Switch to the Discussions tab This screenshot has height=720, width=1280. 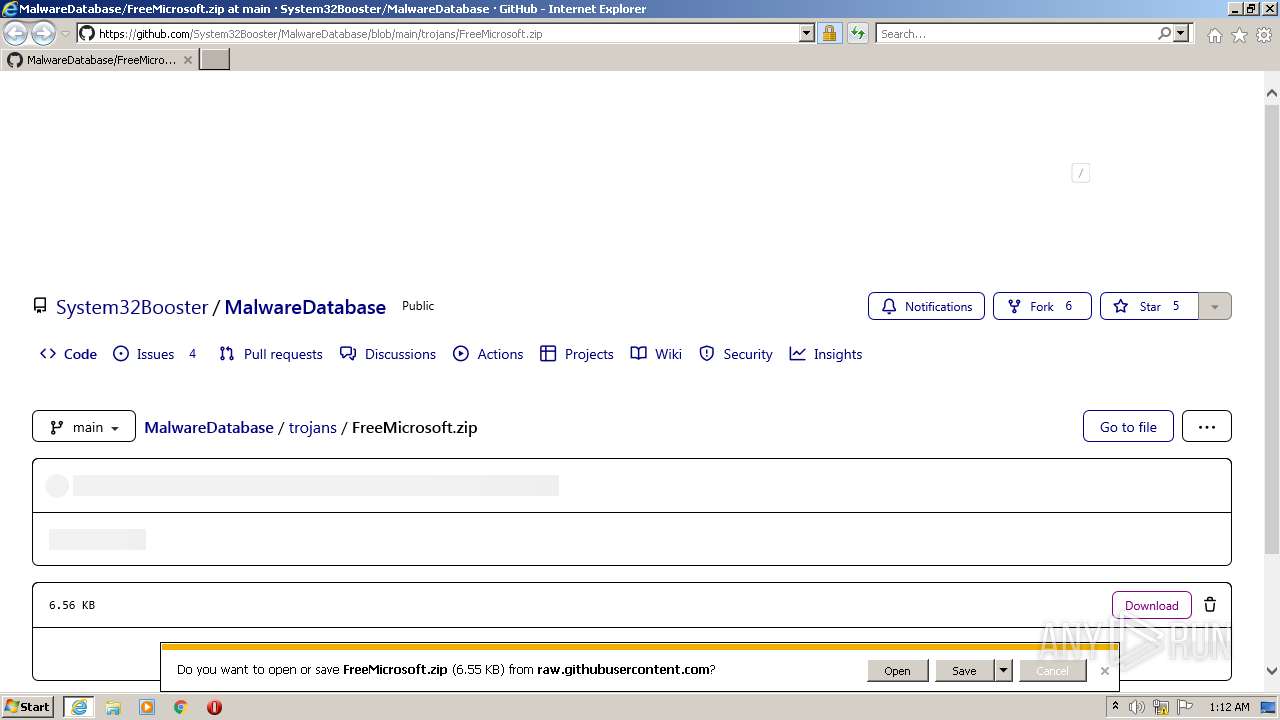coord(388,354)
